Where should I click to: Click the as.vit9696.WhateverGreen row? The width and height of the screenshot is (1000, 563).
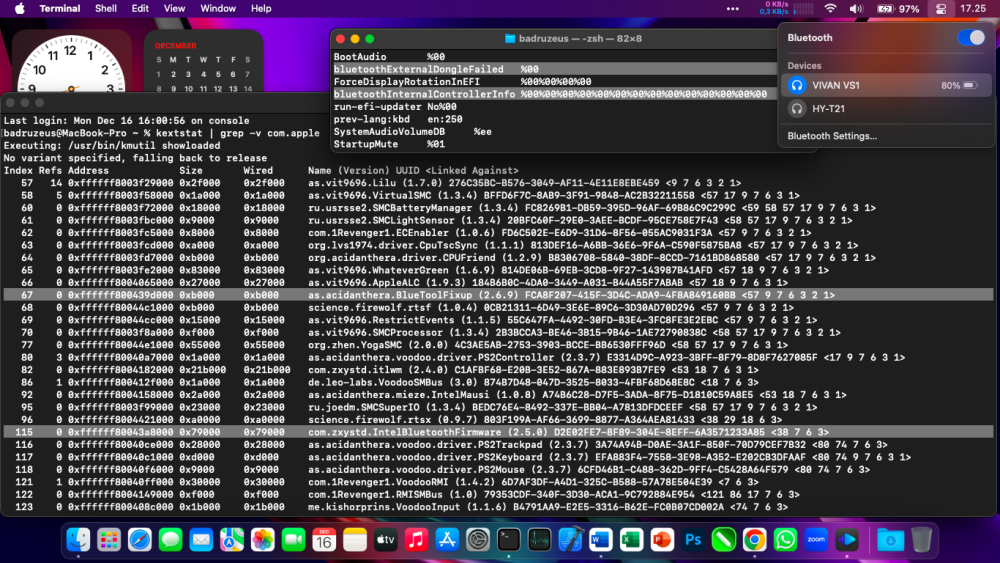pyautogui.click(x=498, y=270)
